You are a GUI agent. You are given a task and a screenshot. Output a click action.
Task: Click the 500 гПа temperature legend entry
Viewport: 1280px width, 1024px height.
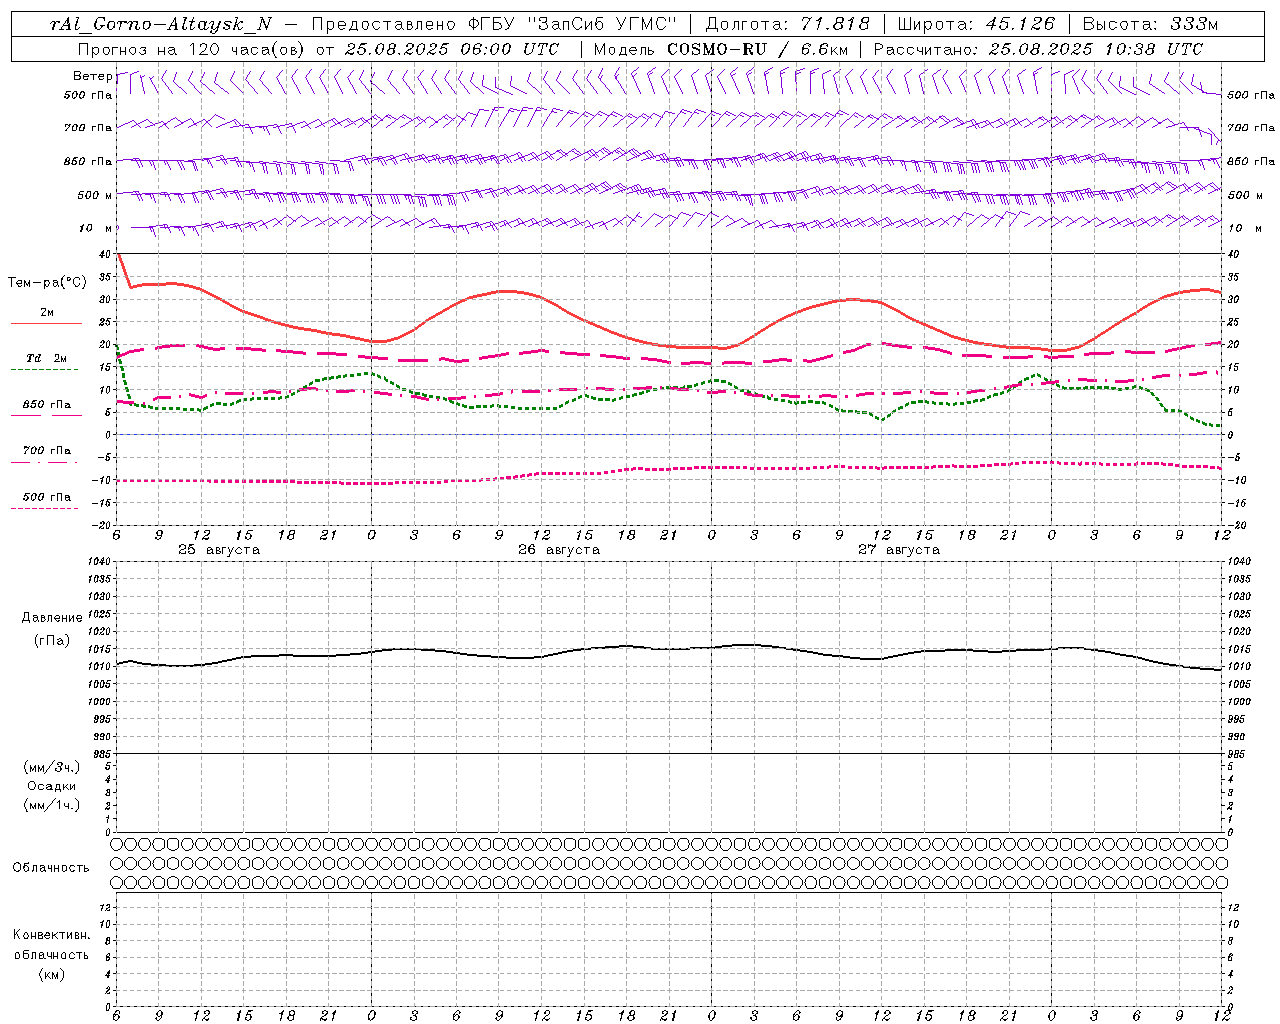pos(47,497)
